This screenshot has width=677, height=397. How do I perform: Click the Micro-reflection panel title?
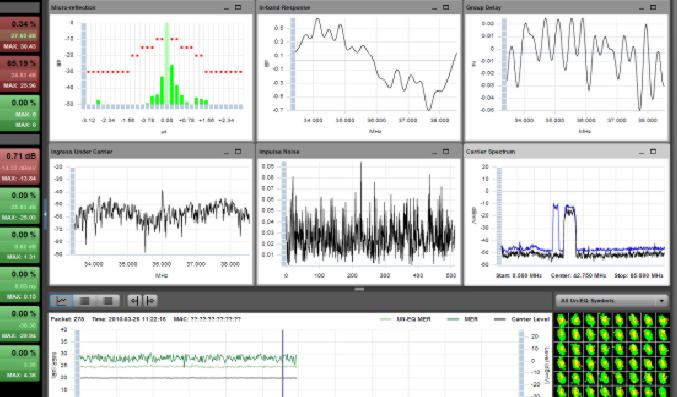coord(73,7)
